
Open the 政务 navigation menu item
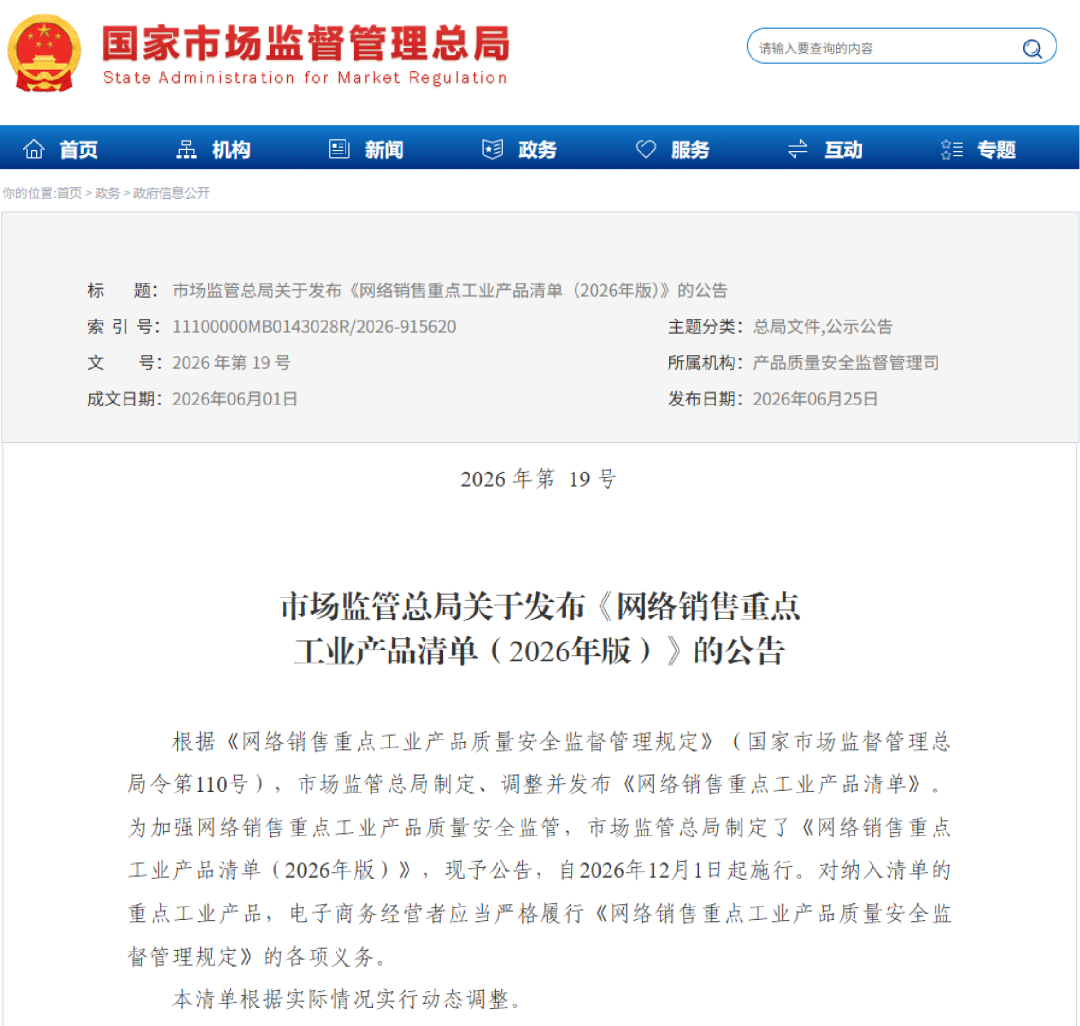(x=537, y=149)
